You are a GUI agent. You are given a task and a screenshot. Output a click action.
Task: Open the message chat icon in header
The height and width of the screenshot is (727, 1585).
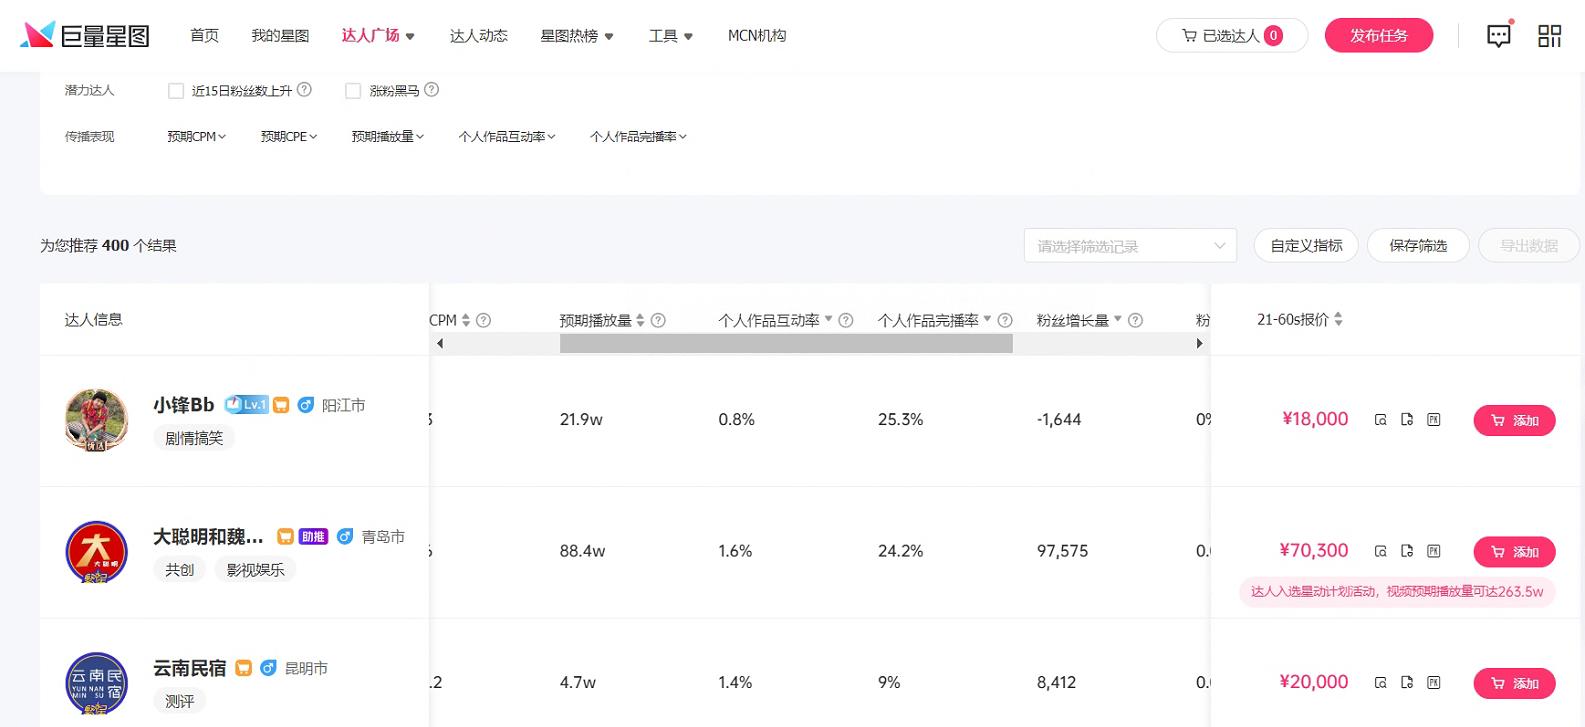click(1498, 36)
